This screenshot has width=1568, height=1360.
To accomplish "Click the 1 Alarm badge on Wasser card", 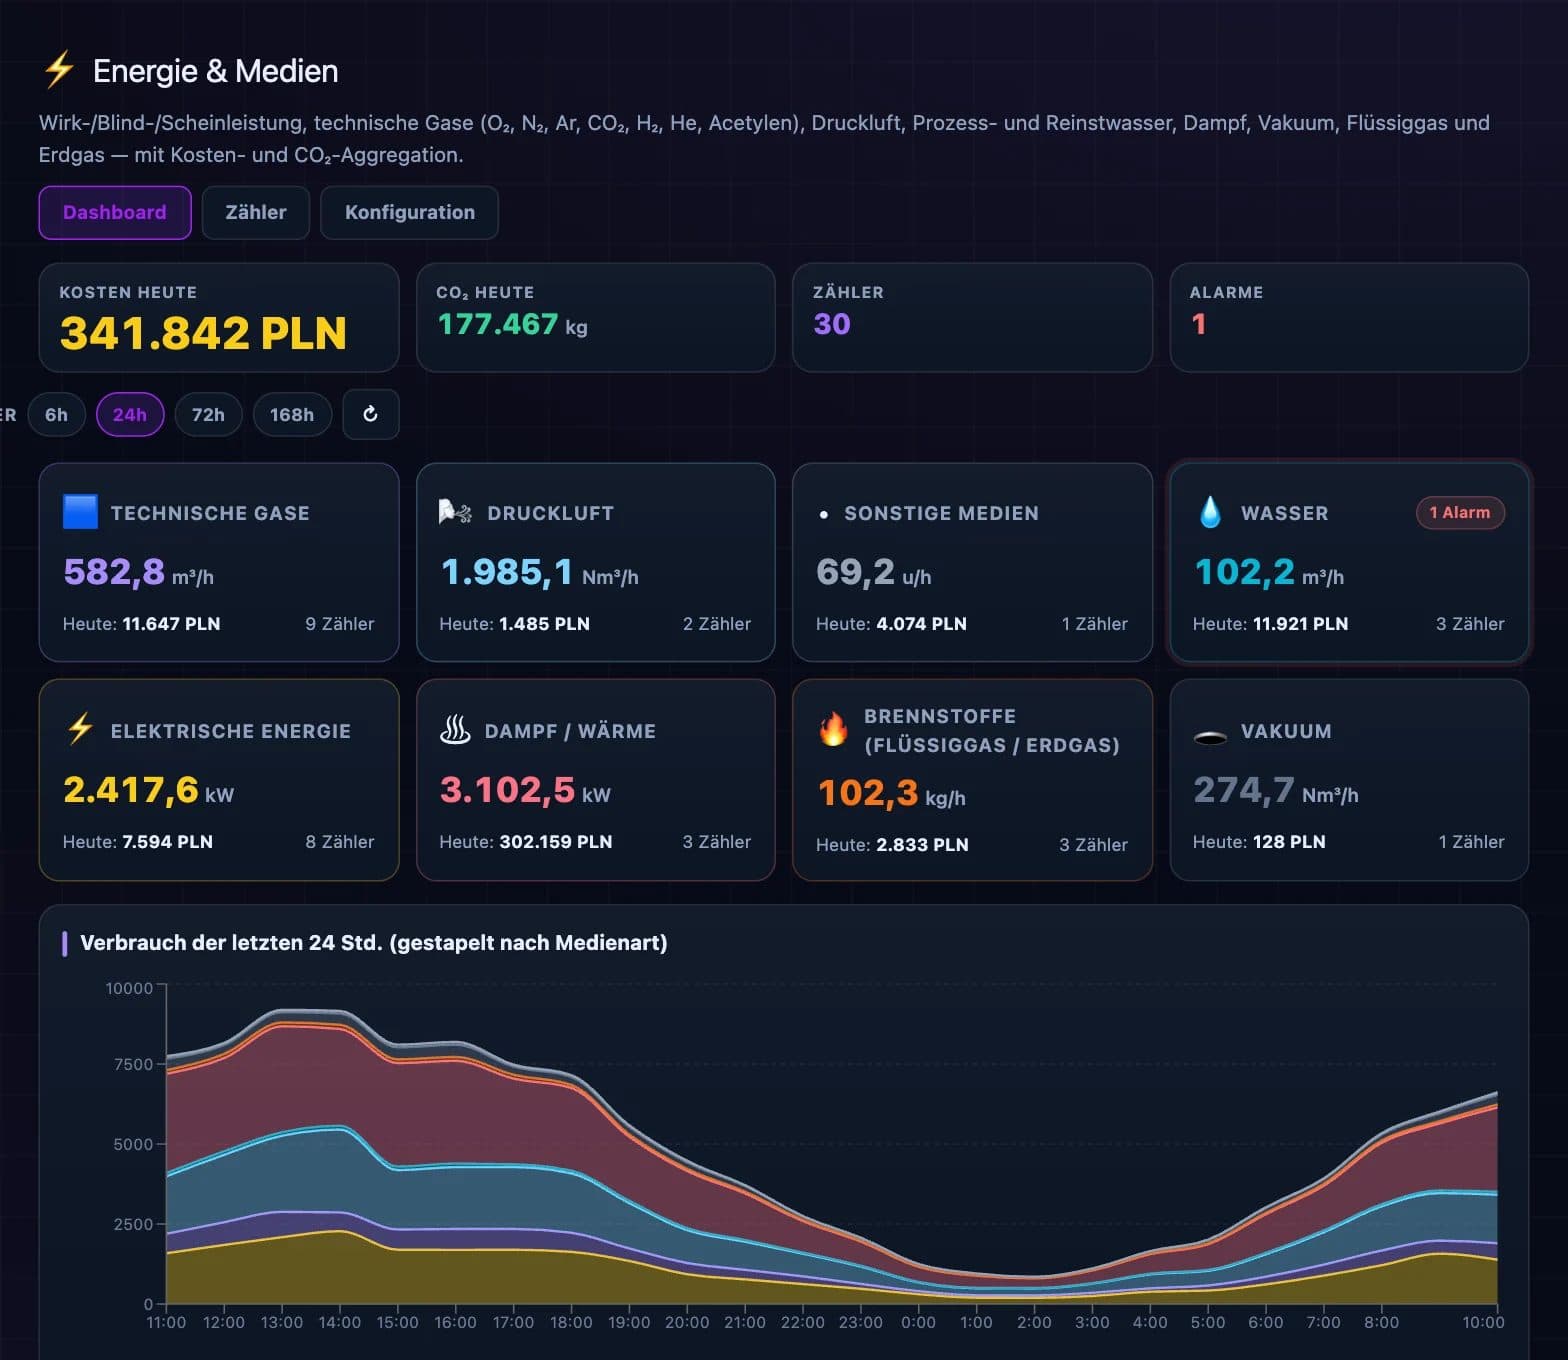I will [x=1460, y=512].
